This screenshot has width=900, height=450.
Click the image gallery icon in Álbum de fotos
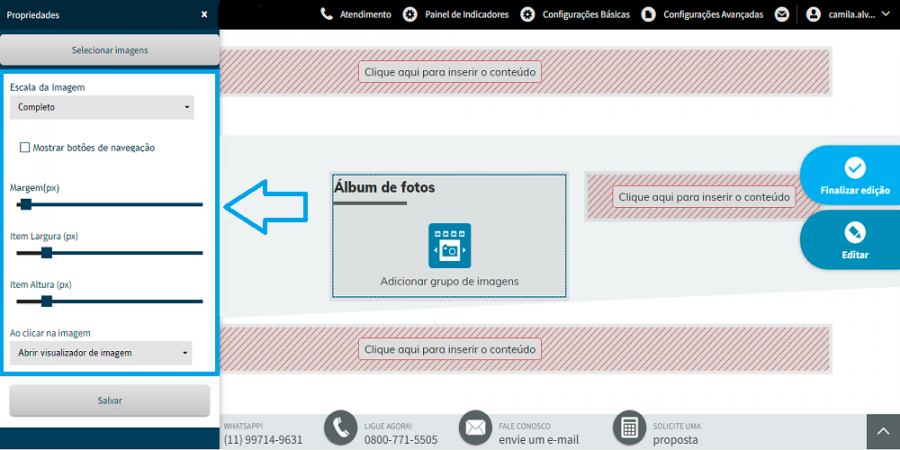[449, 246]
